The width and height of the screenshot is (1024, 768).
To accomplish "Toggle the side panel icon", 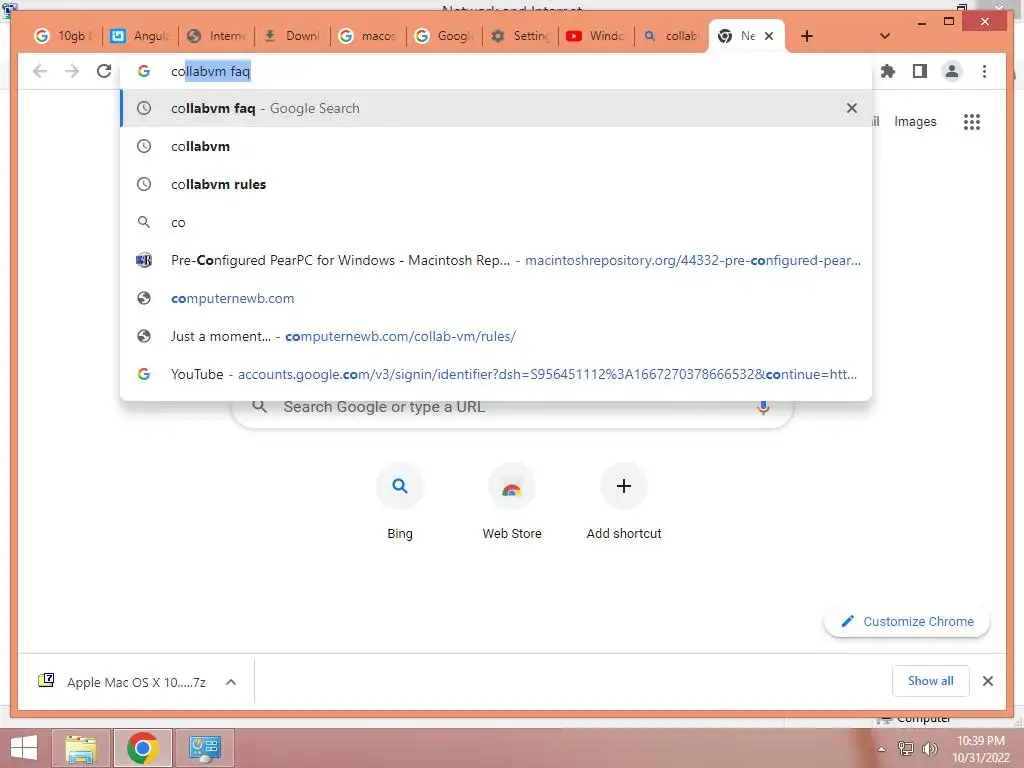I will (920, 71).
